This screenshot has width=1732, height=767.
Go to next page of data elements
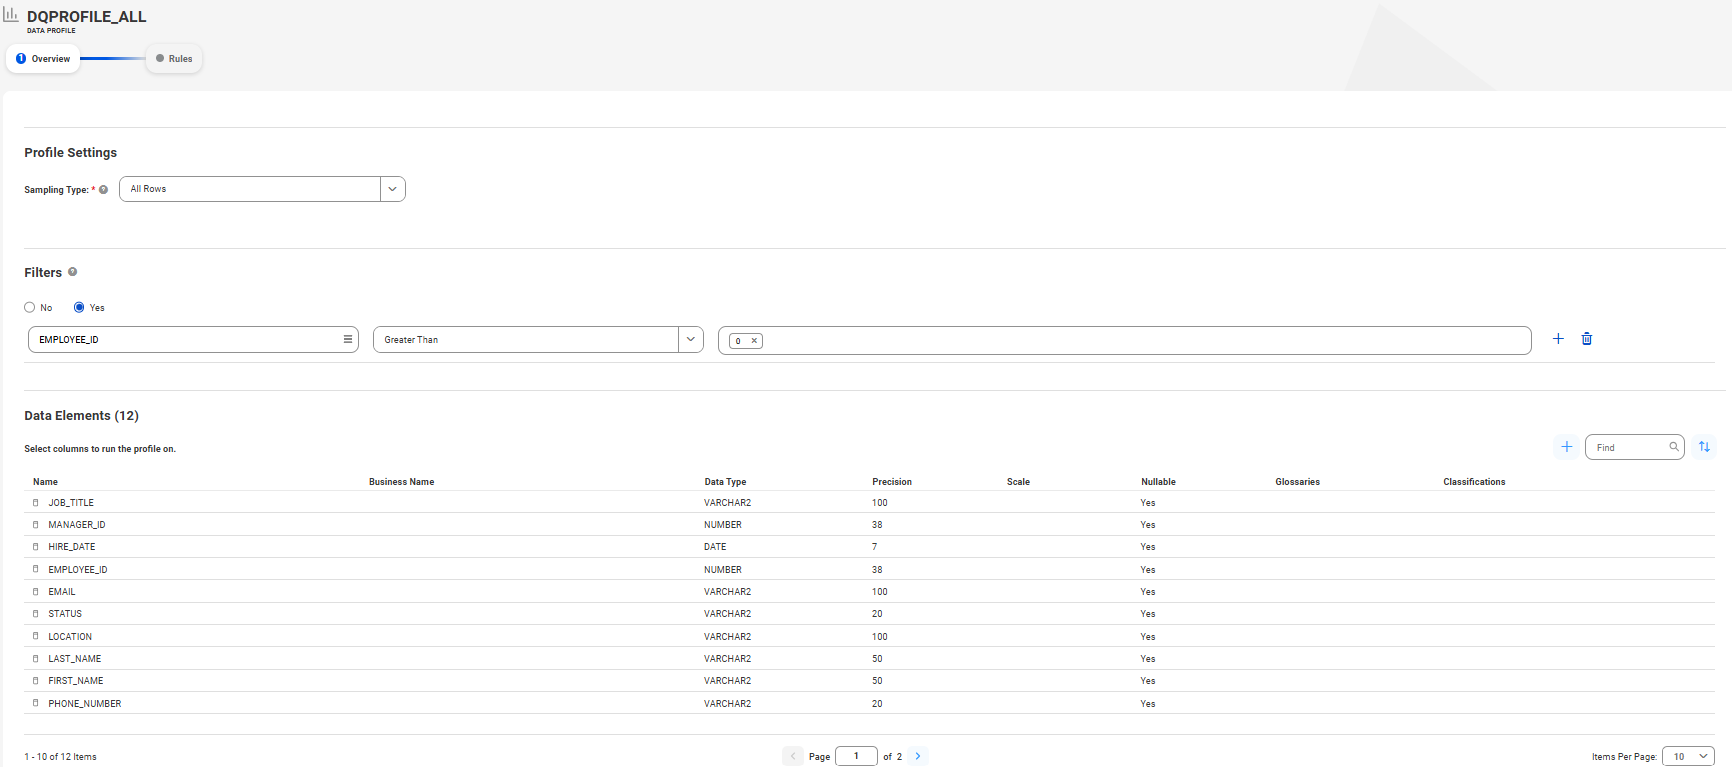918,756
